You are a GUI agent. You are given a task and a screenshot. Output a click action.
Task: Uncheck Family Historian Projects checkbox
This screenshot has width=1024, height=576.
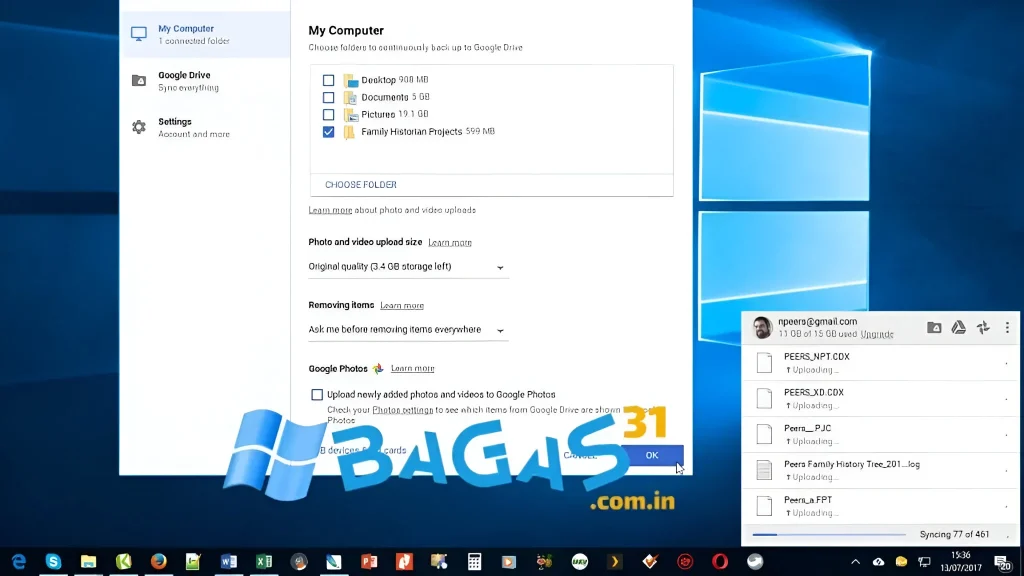click(328, 132)
